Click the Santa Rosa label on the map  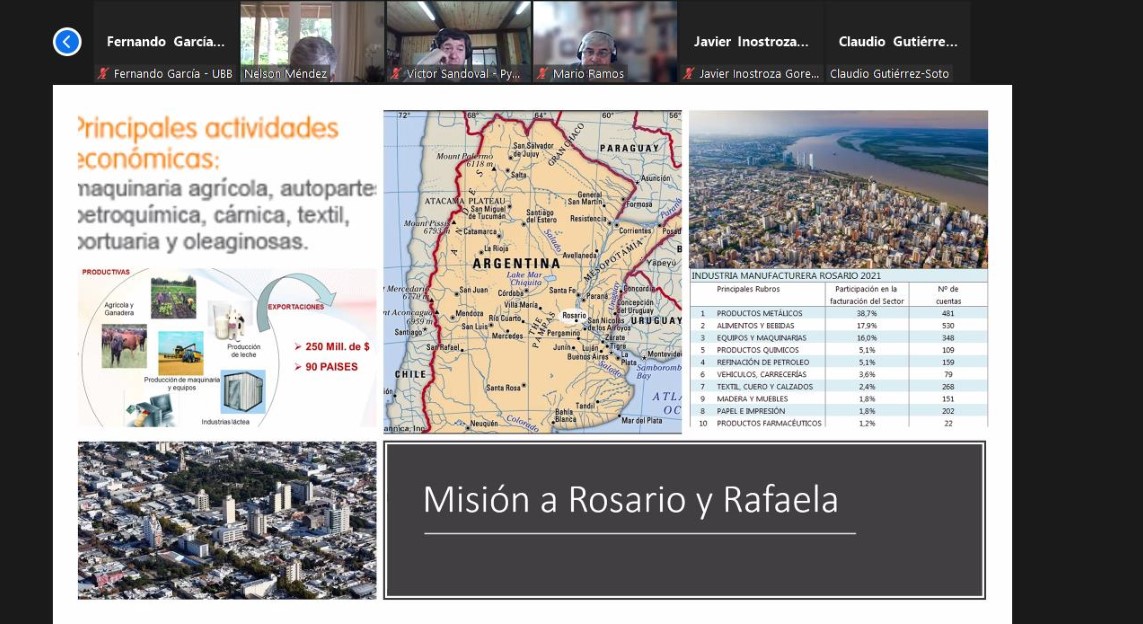pyautogui.click(x=502, y=387)
